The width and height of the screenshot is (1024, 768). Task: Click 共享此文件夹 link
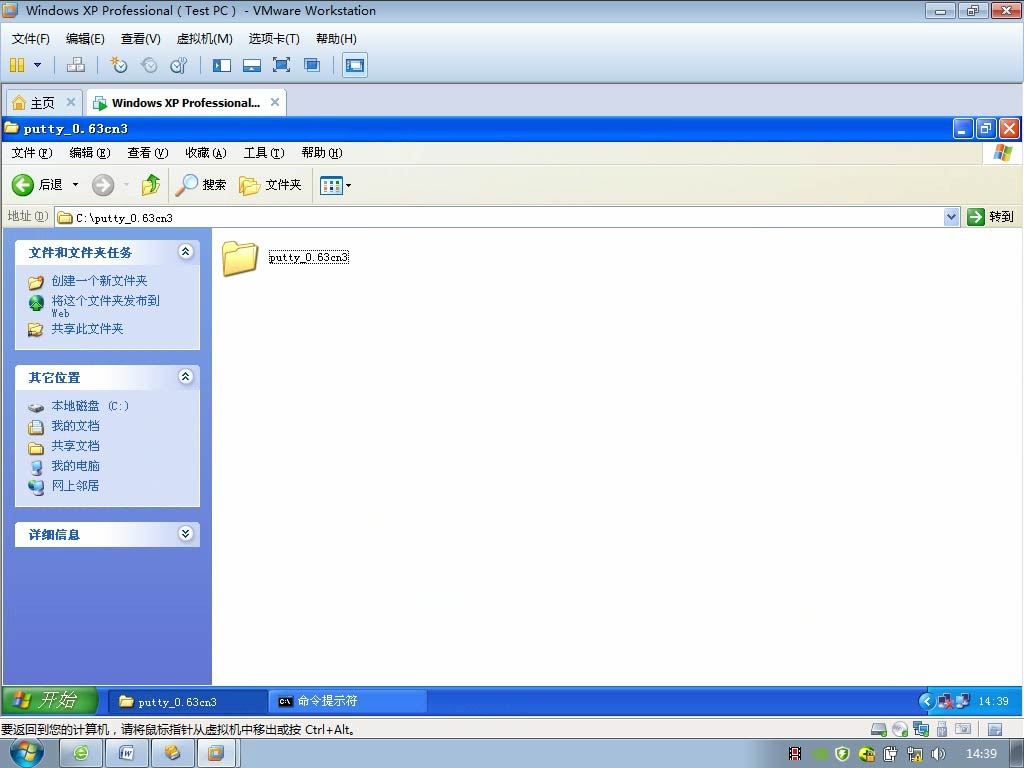pyautogui.click(x=88, y=328)
